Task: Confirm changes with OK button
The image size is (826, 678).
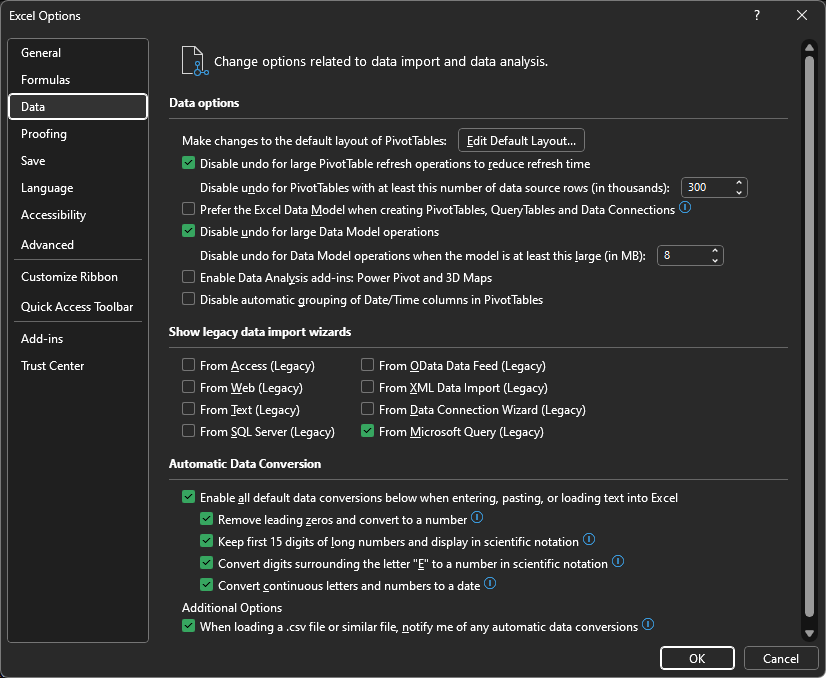Action: click(697, 659)
